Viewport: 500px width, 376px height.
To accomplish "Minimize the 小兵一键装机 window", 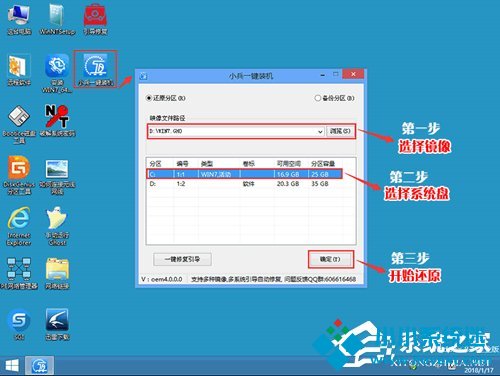I will pyautogui.click(x=322, y=75).
